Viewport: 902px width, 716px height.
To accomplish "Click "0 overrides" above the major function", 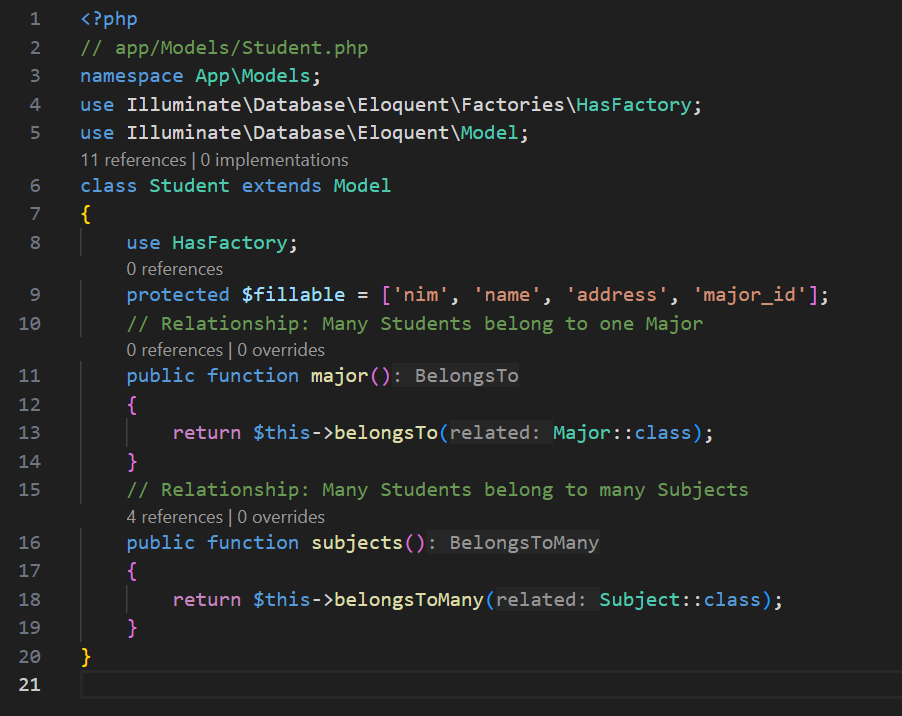I will point(280,350).
